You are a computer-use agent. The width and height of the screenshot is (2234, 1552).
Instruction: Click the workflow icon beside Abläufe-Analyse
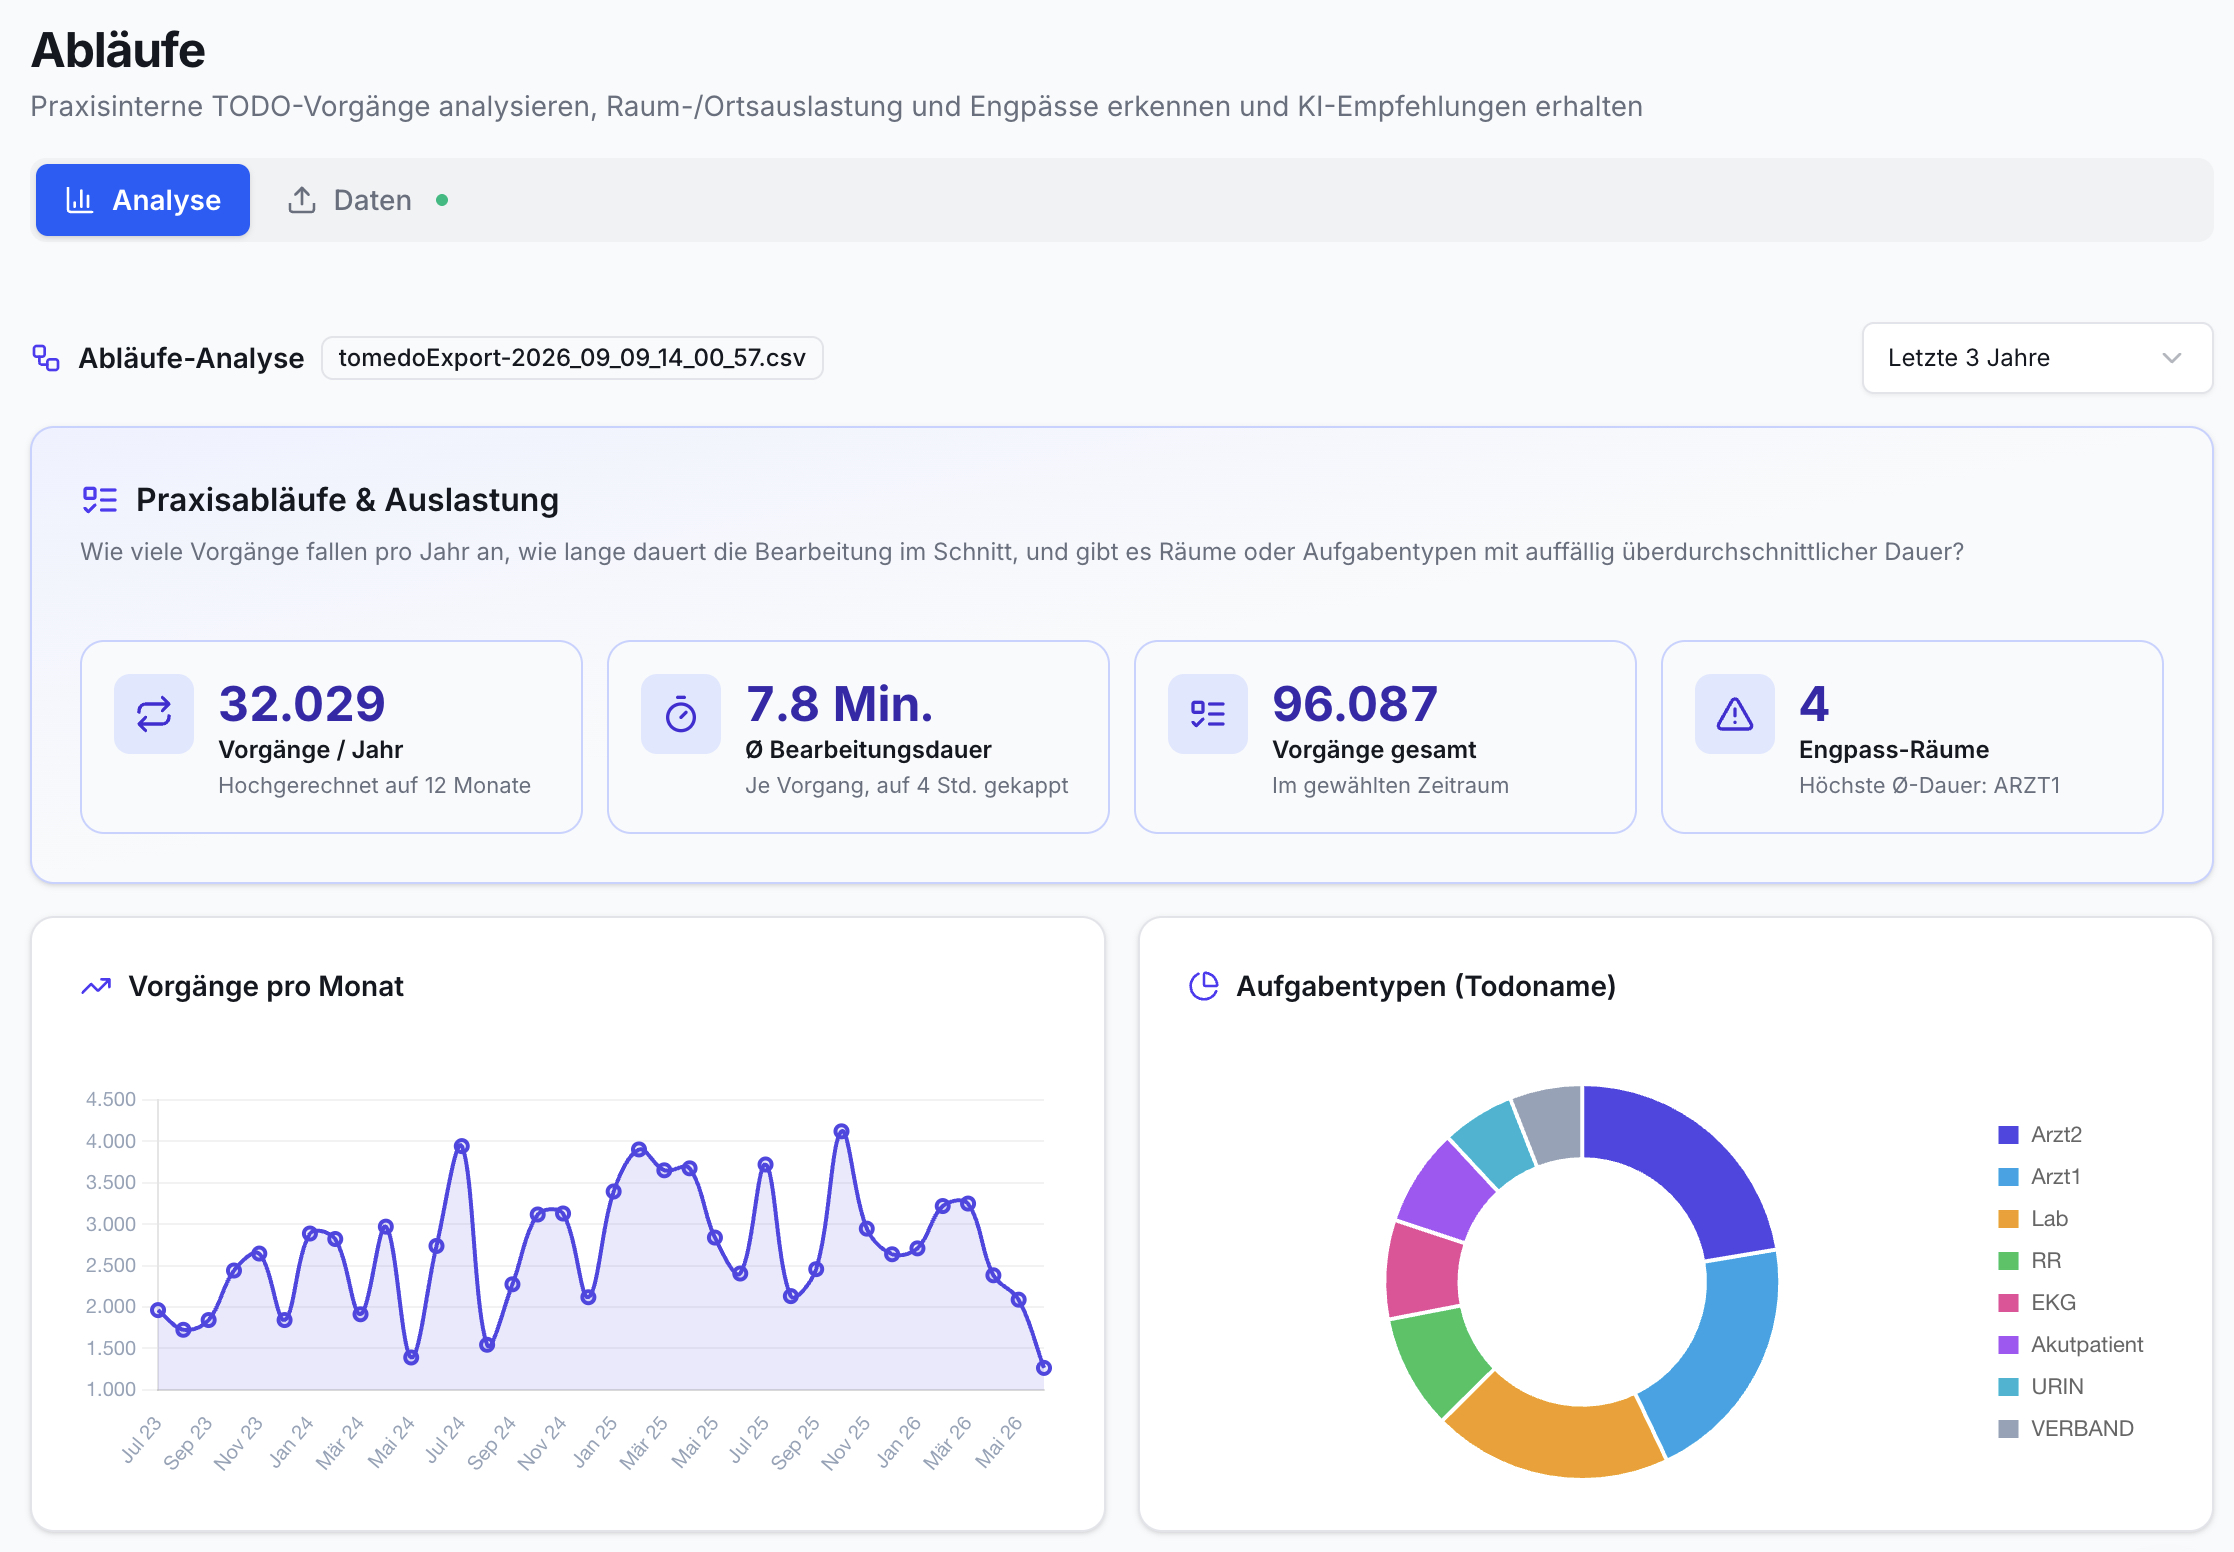(46, 358)
